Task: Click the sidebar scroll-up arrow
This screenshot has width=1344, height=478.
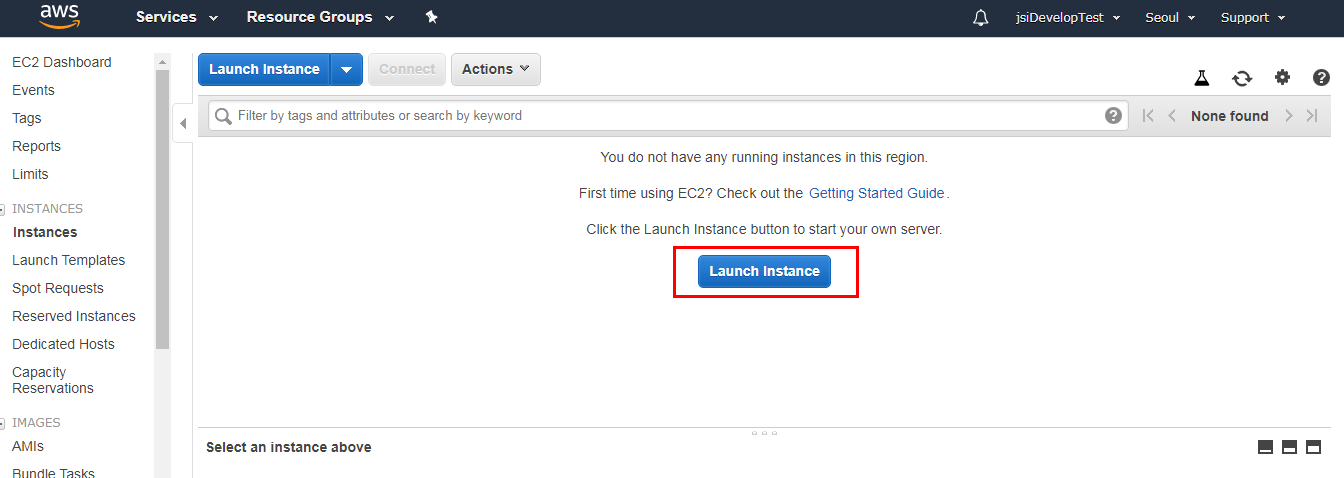Action: (163, 62)
